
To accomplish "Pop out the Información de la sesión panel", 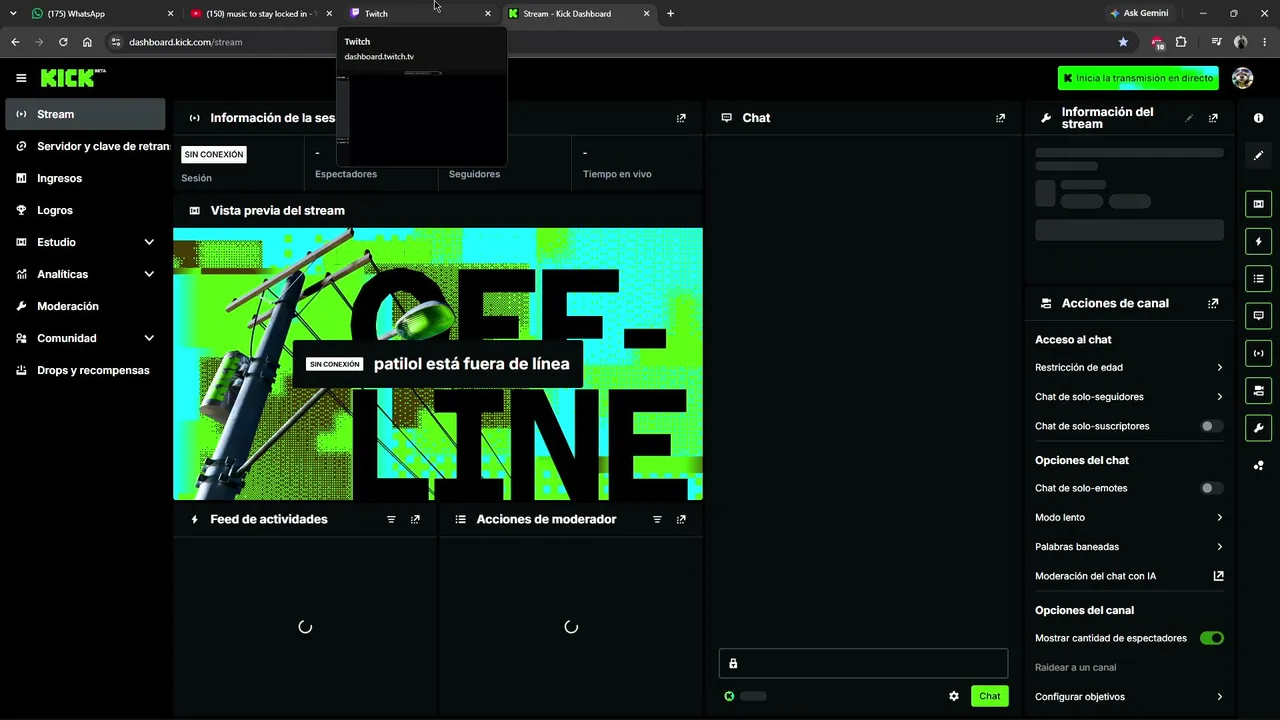I will click(681, 118).
